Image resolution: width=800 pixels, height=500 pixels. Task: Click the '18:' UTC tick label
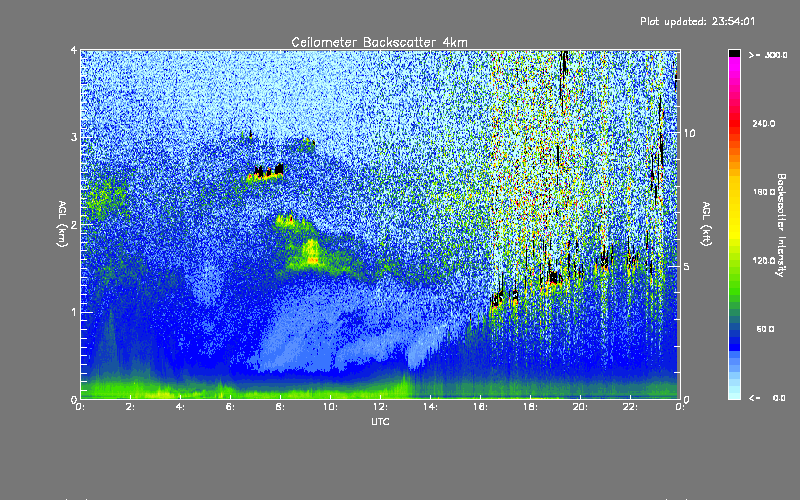pos(530,407)
